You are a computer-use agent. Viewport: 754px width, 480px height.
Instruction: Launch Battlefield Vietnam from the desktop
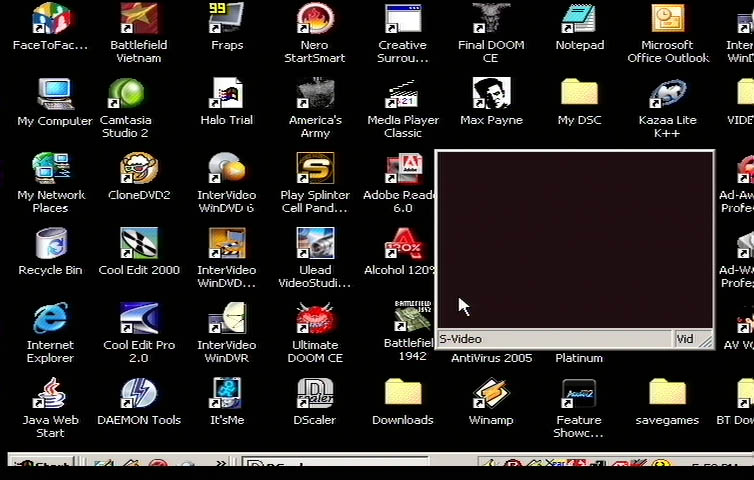pos(138,19)
